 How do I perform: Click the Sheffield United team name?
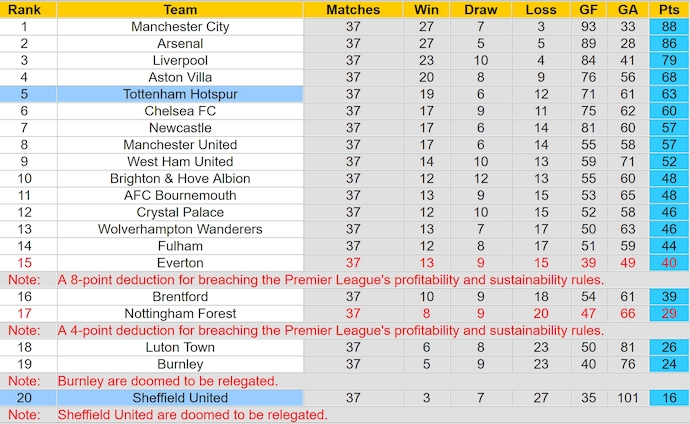pyautogui.click(x=180, y=398)
